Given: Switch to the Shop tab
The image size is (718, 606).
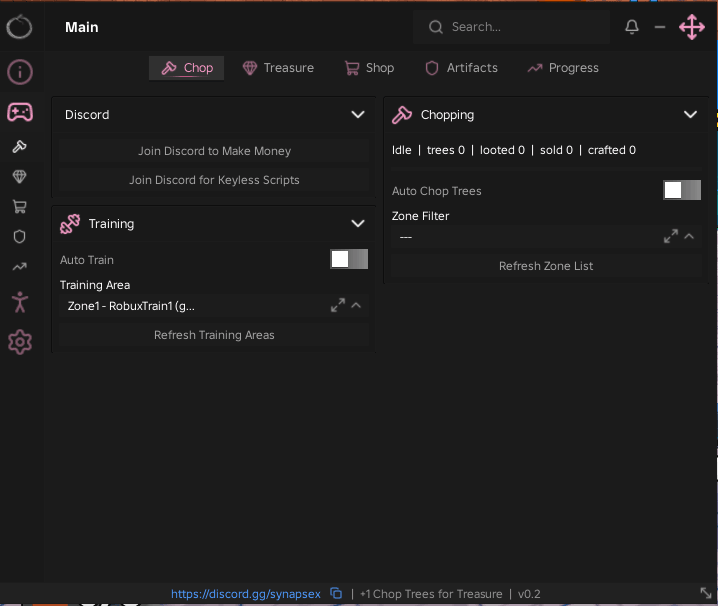Looking at the screenshot, I should click(x=370, y=68).
